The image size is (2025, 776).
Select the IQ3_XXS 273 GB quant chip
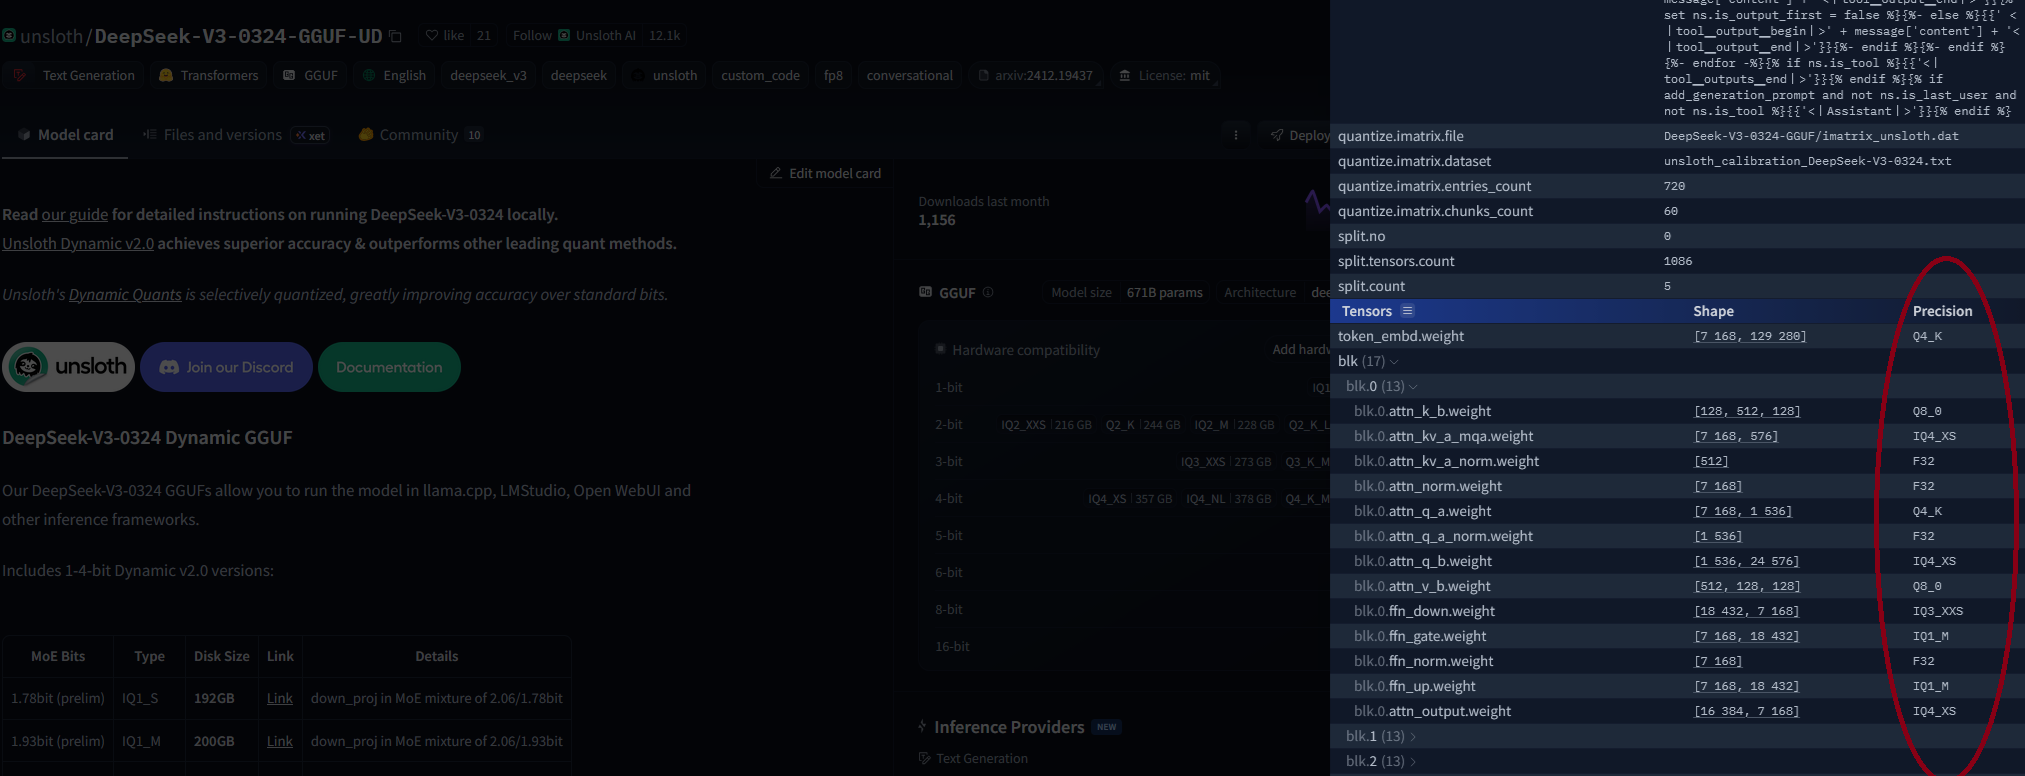click(1226, 462)
